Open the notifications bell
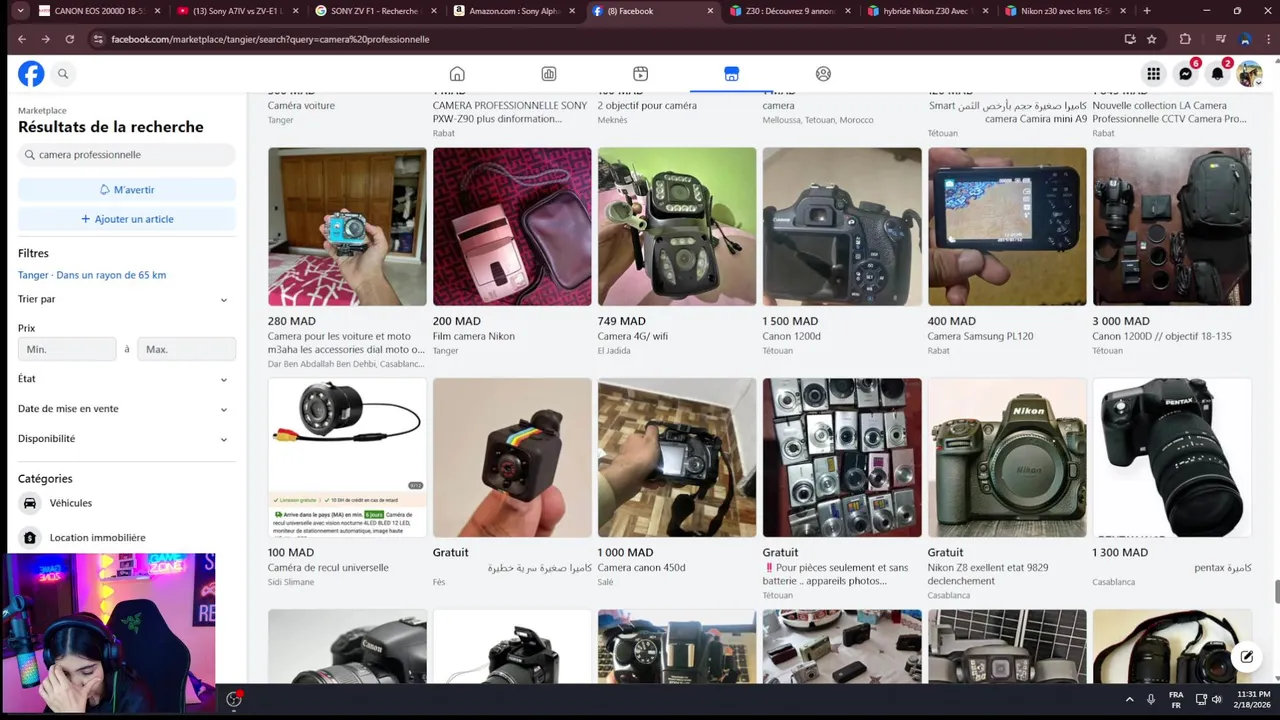 click(1217, 74)
